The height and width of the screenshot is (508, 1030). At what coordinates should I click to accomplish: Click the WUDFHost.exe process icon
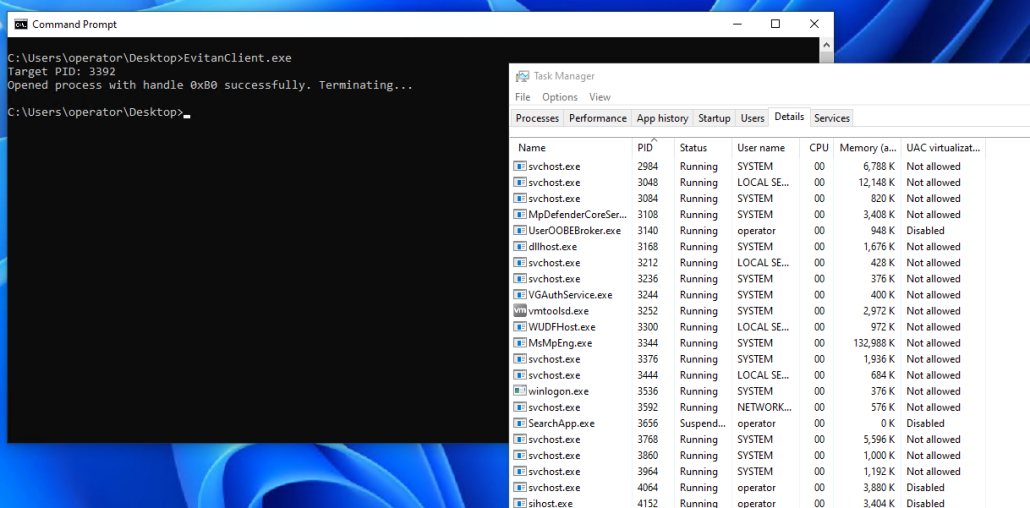pos(520,327)
